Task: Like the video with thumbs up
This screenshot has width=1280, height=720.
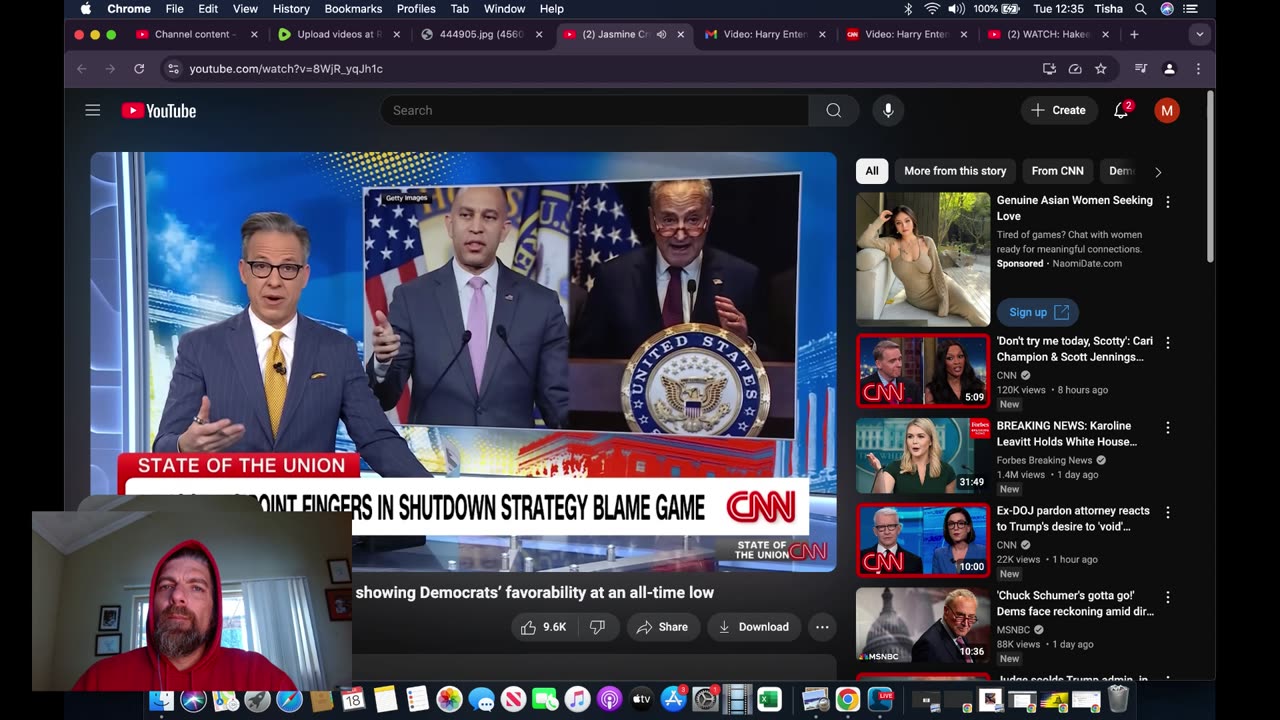Action: pos(543,627)
